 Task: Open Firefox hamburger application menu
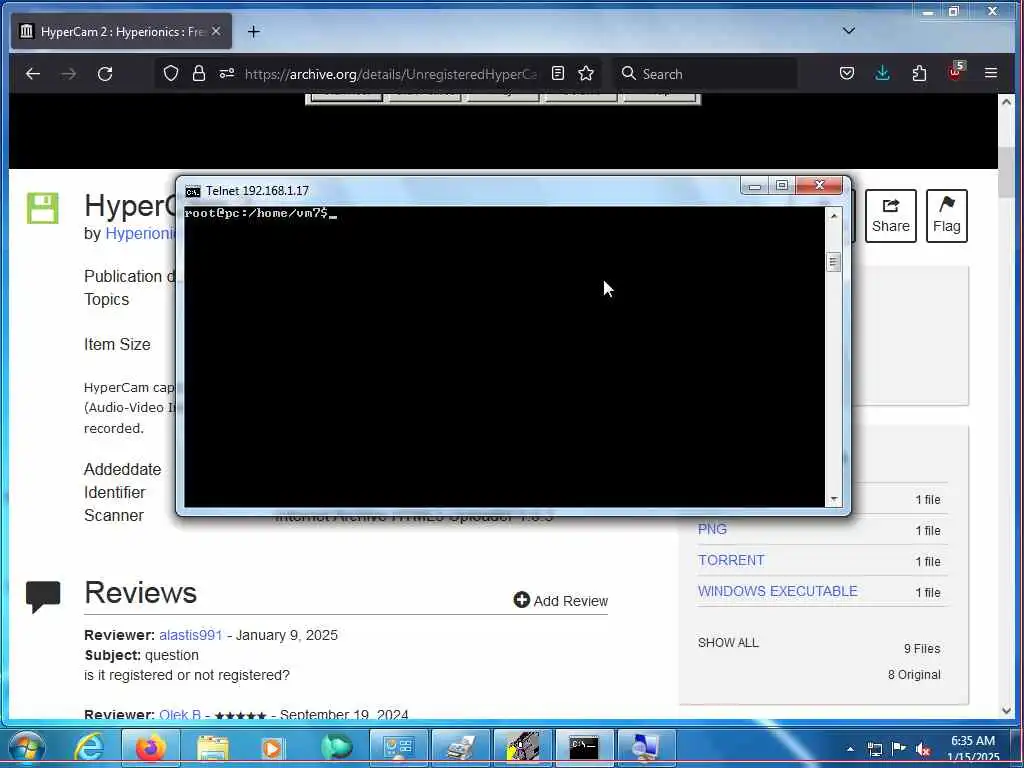click(991, 73)
